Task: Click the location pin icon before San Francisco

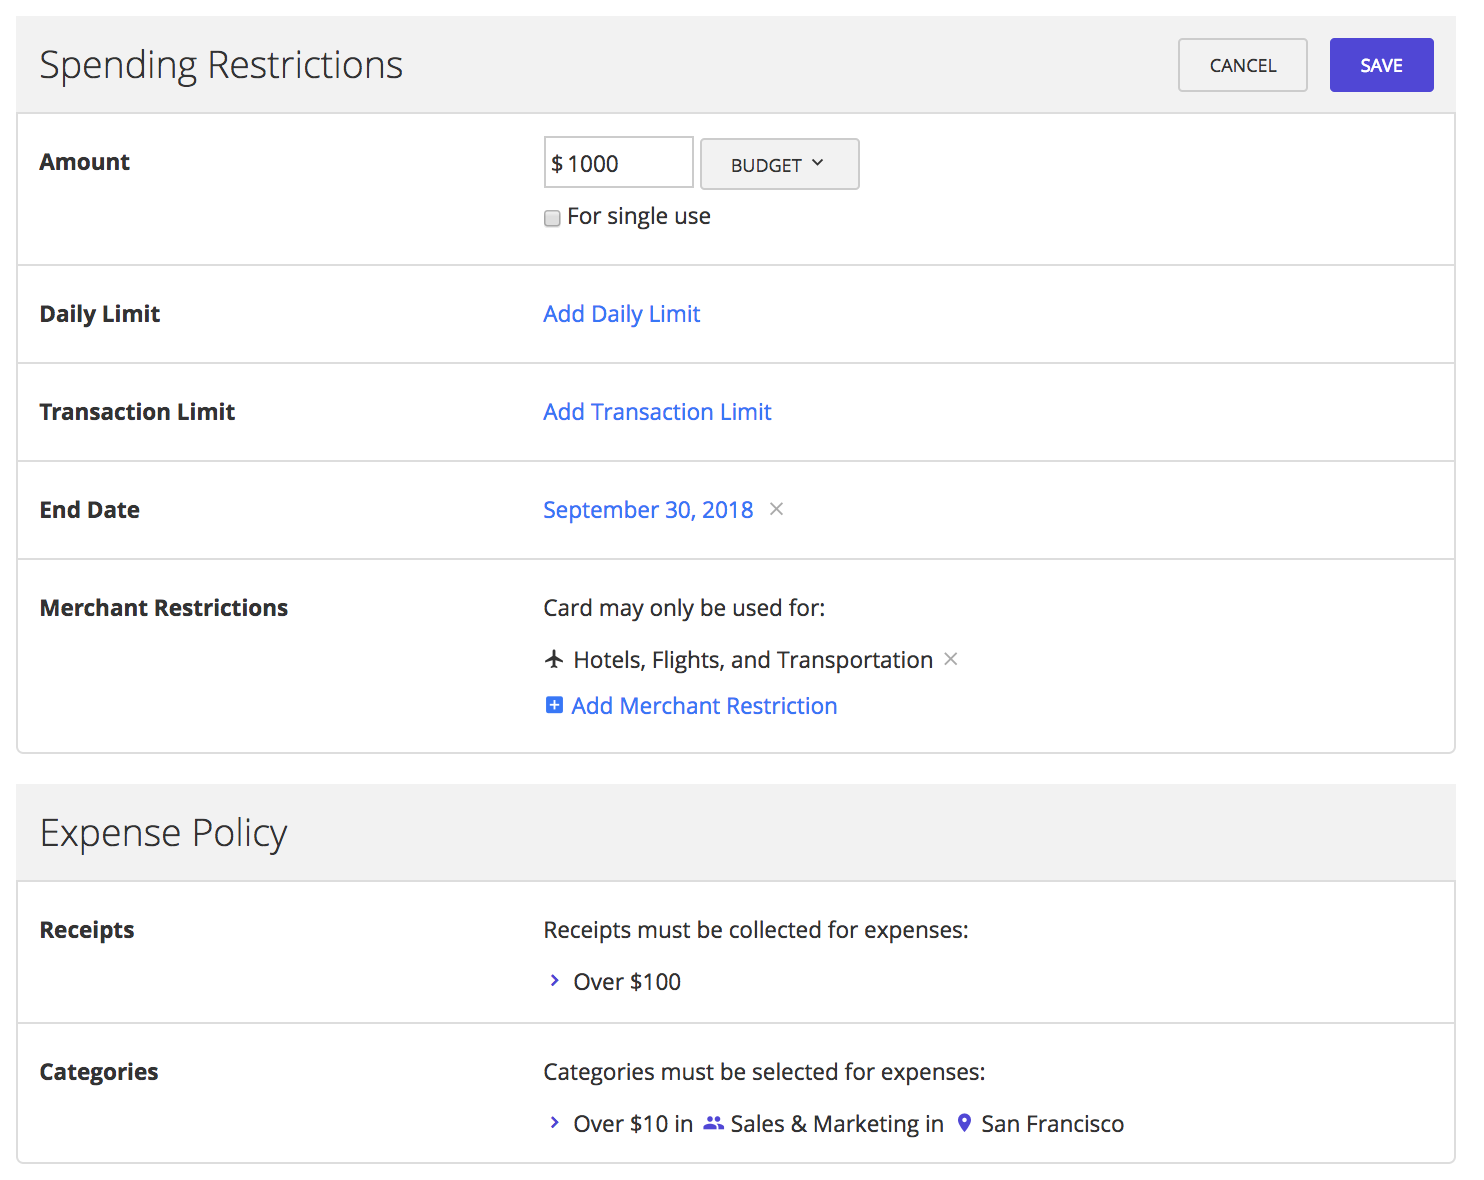Action: point(964,1123)
